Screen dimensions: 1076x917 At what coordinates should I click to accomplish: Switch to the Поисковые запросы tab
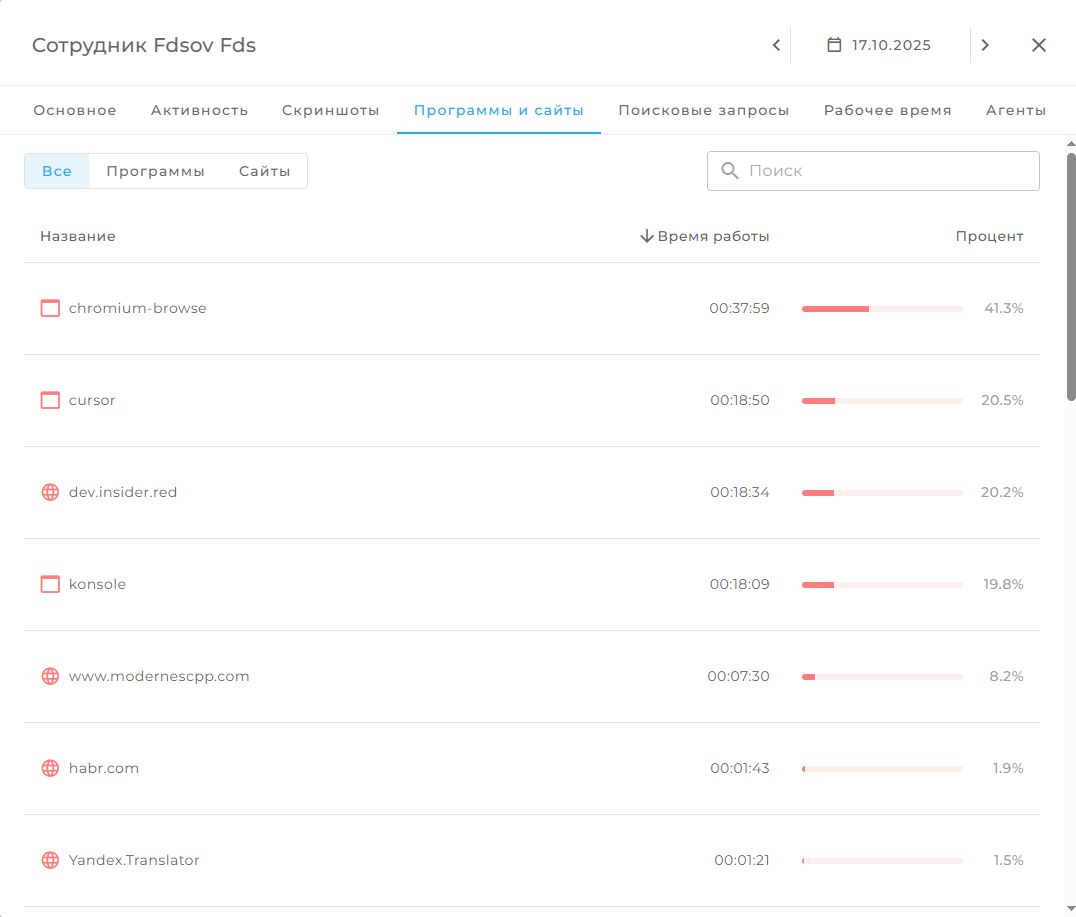click(703, 110)
